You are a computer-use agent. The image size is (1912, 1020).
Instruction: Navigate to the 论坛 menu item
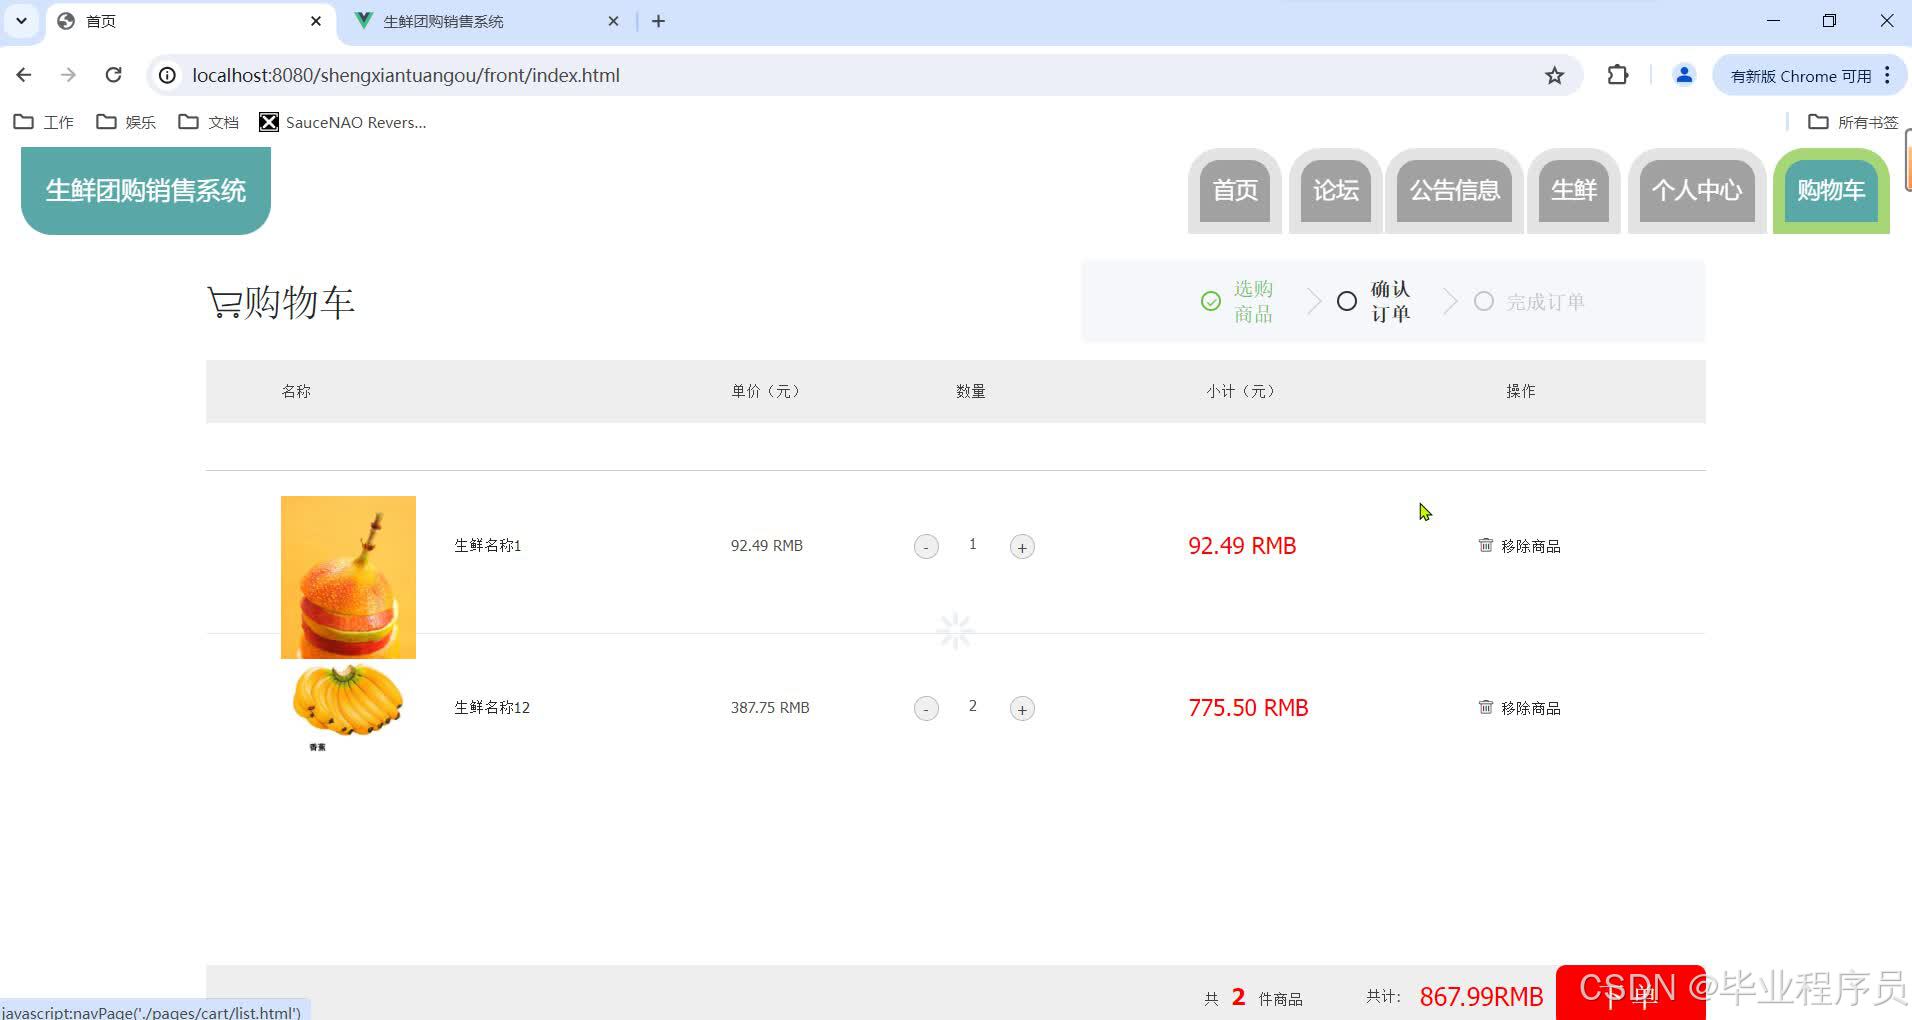pos(1336,190)
